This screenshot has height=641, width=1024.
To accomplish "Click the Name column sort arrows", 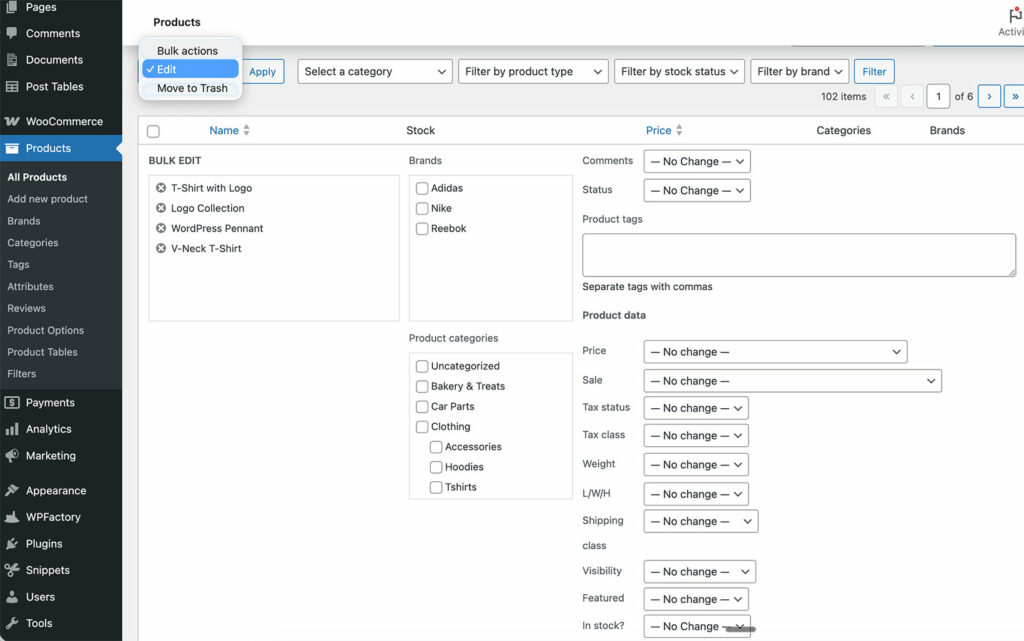I will click(246, 131).
